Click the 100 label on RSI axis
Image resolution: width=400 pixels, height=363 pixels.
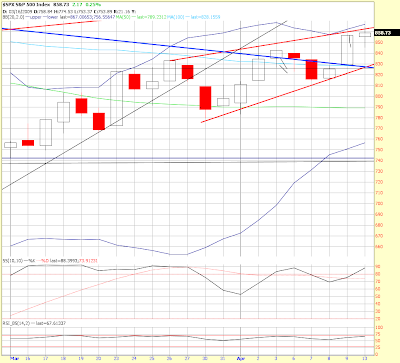379,328
